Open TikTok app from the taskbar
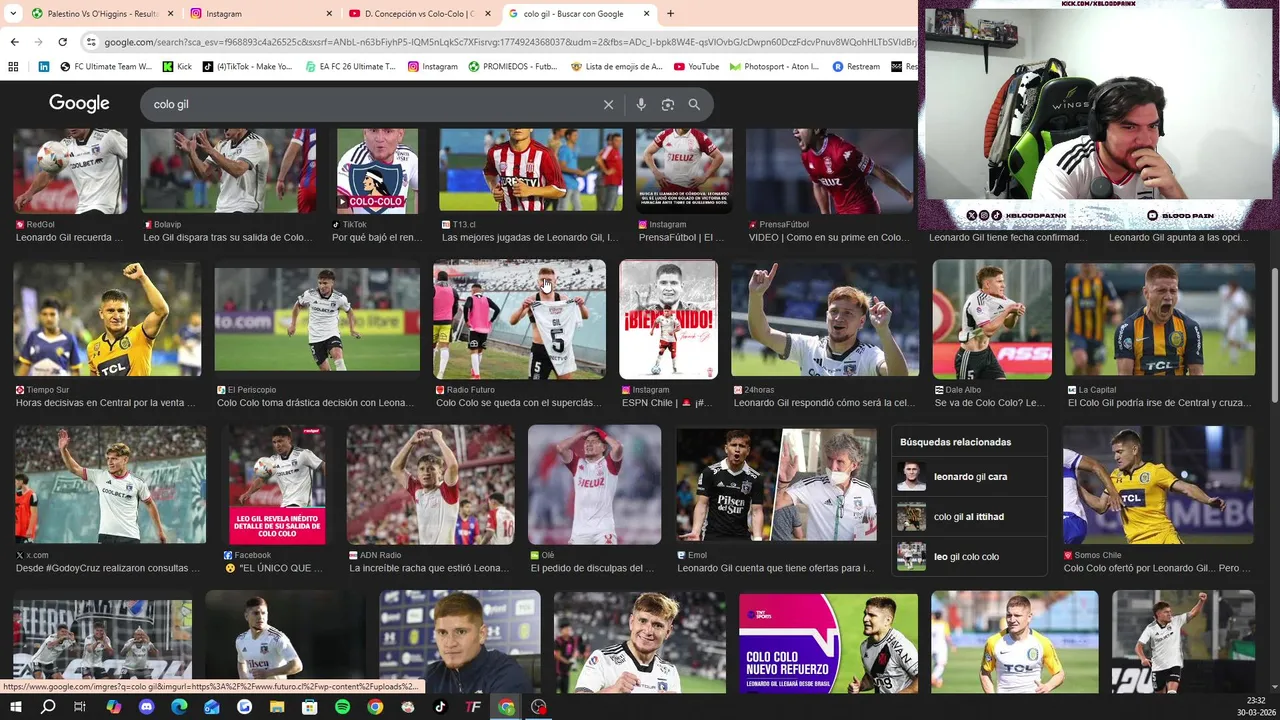The image size is (1280, 720). coord(440,707)
